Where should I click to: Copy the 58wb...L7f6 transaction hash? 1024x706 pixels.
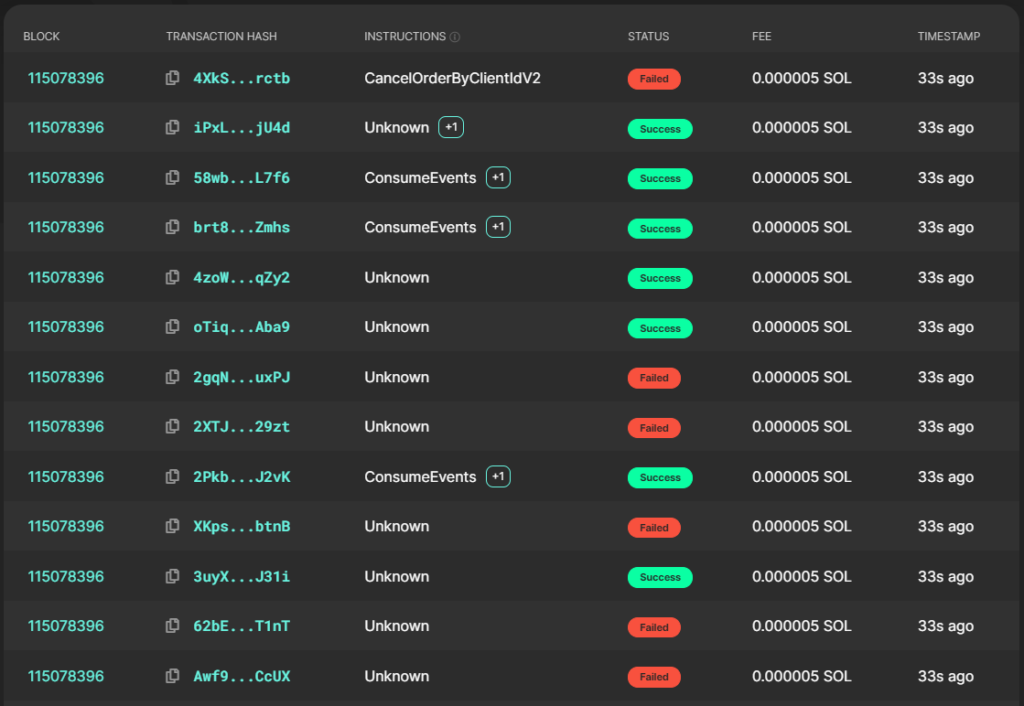pyautogui.click(x=172, y=178)
